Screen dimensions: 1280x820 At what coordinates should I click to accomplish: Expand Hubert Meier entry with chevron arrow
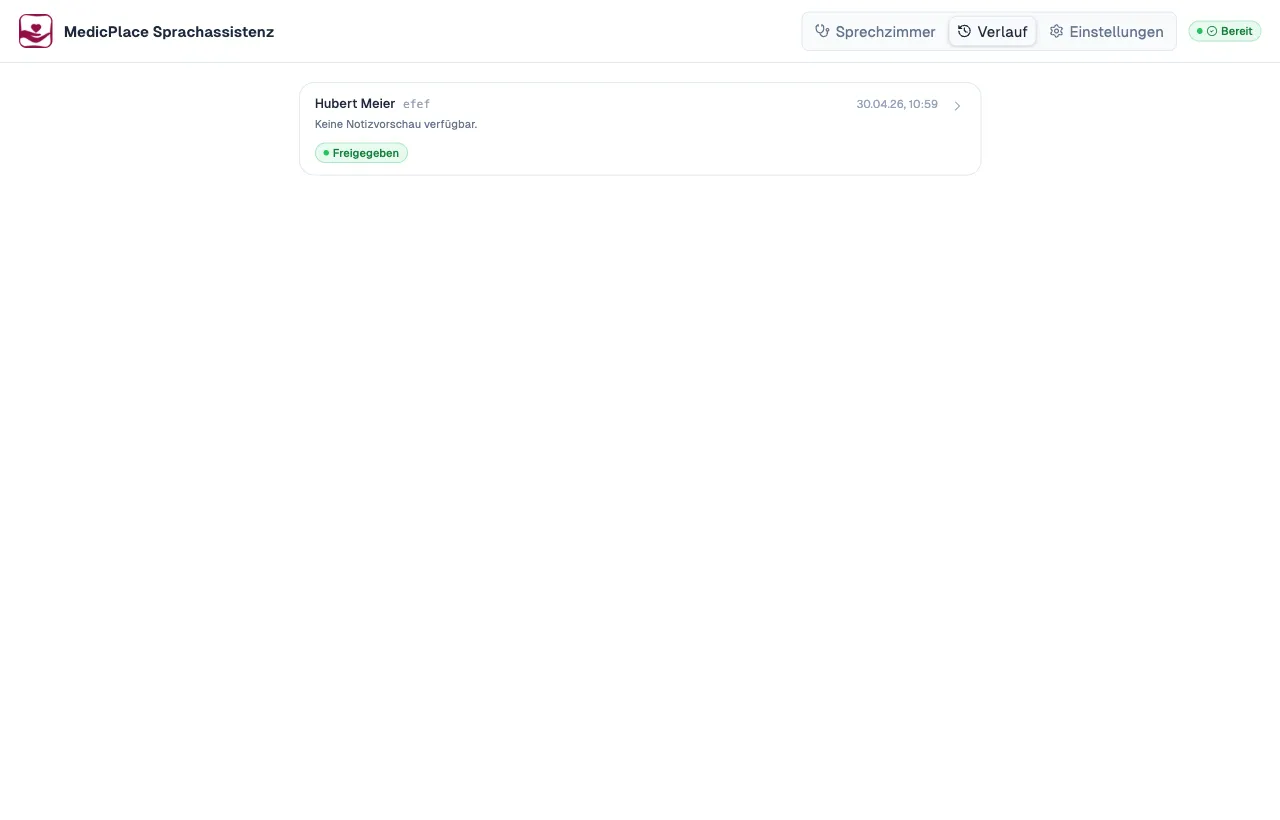coord(957,106)
